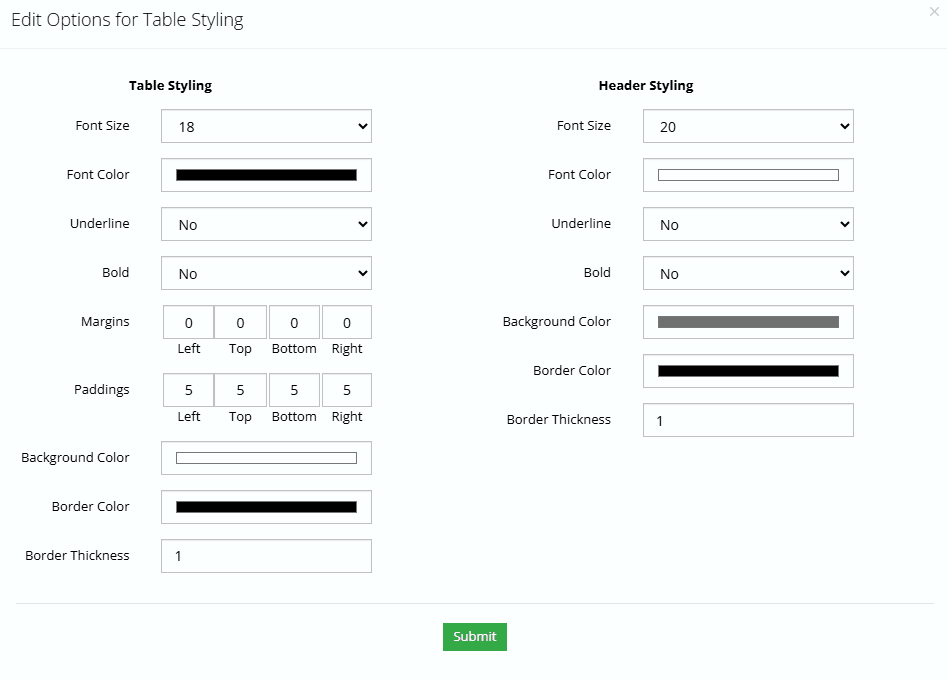The height and width of the screenshot is (680, 947).
Task: Open the Table Styling Underline dropdown
Action: click(266, 224)
